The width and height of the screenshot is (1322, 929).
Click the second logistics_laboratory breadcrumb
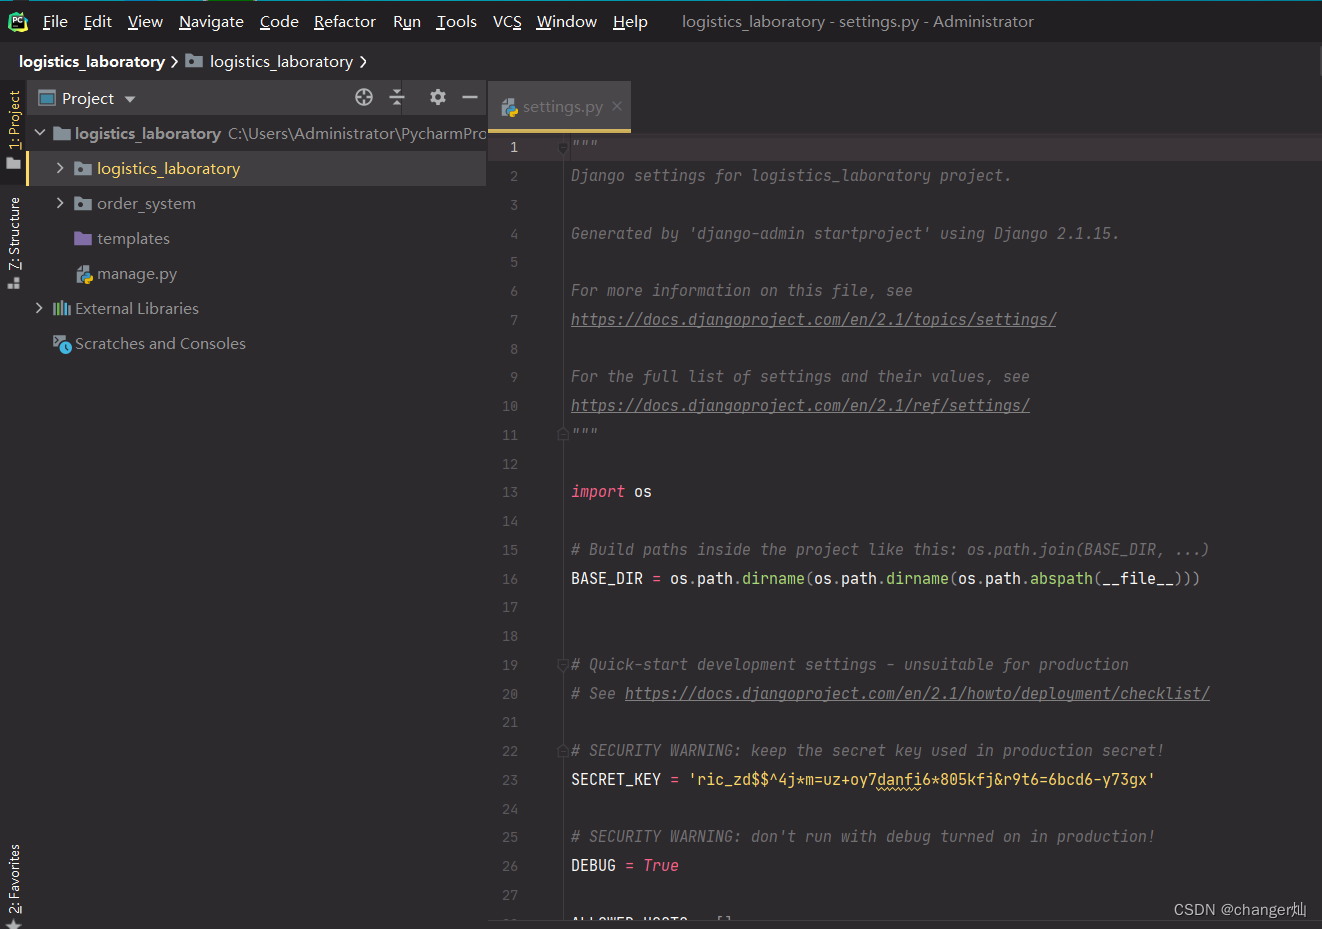click(281, 62)
